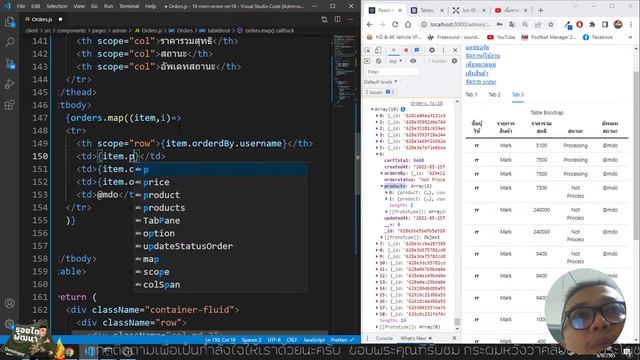Image resolution: width=640 pixels, height=360 pixels.
Task: Collapse array item 6 in the console
Action: click(377, 154)
